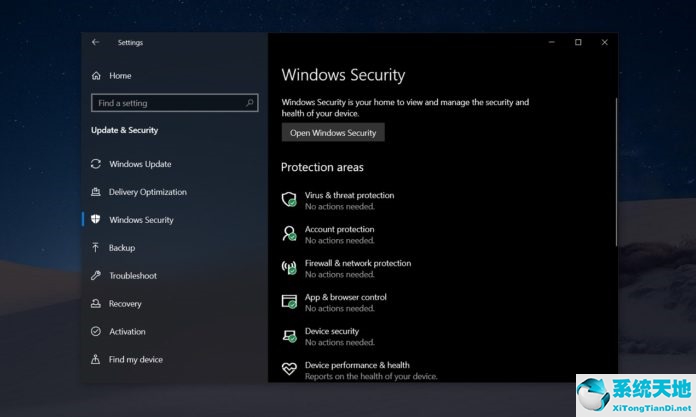696x417 pixels.
Task: Click the Firewall & network protection antenna icon
Action: point(289,268)
